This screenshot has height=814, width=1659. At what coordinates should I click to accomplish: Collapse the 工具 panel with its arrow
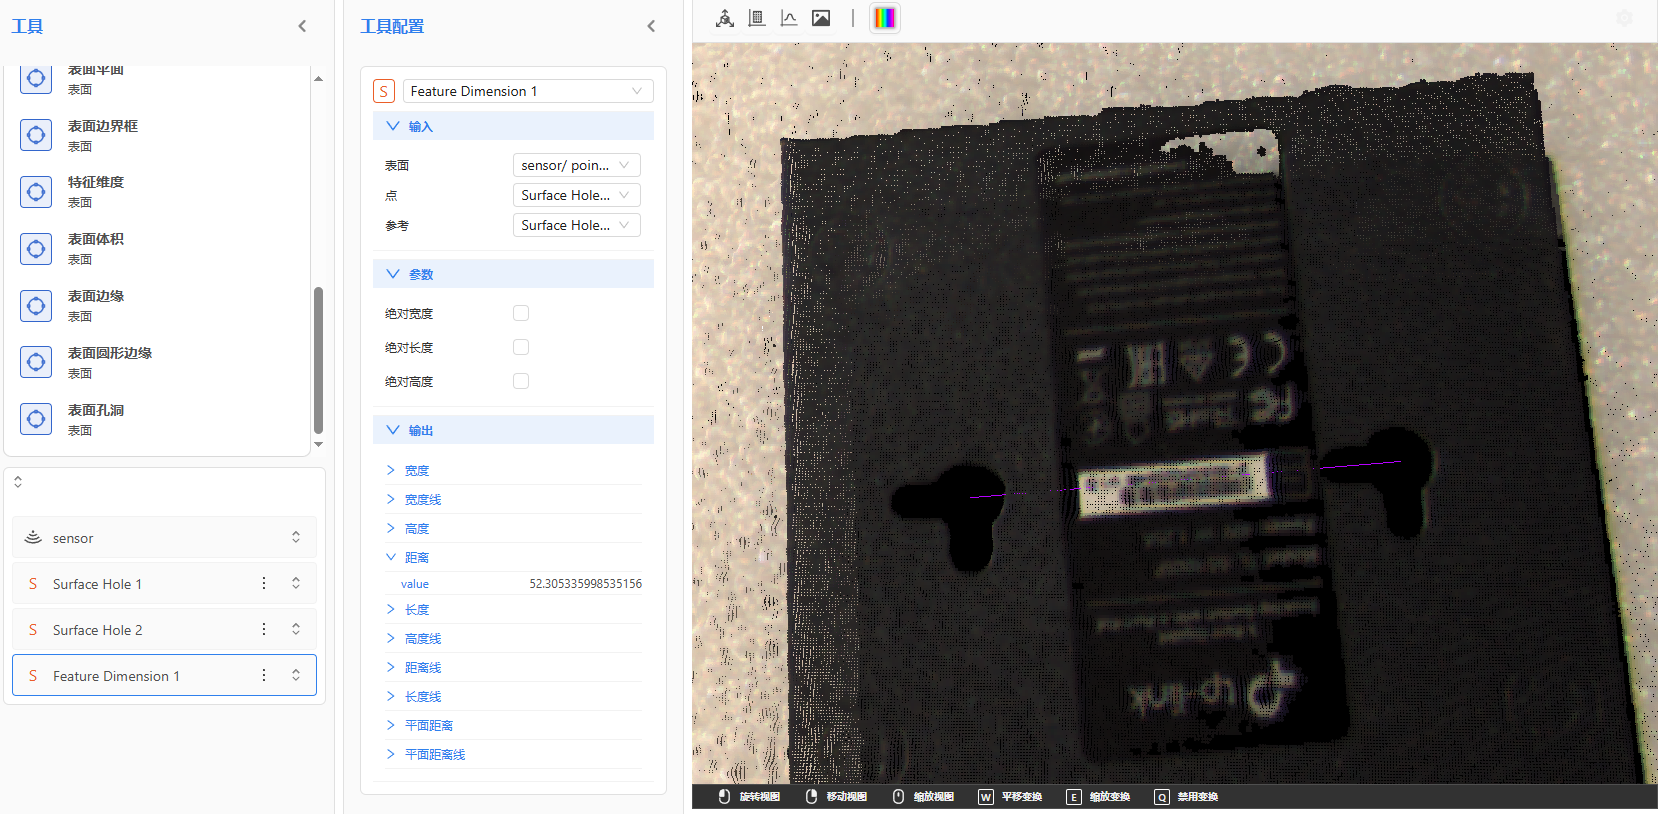coord(302,26)
